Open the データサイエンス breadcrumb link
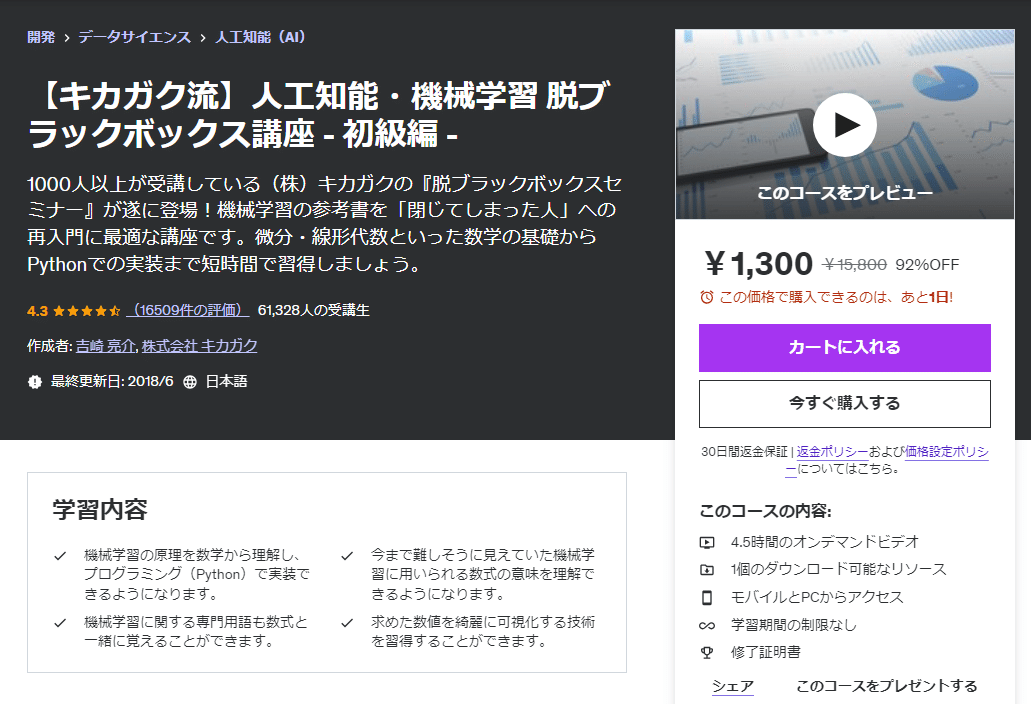The width and height of the screenshot is (1031, 704). click(x=135, y=37)
